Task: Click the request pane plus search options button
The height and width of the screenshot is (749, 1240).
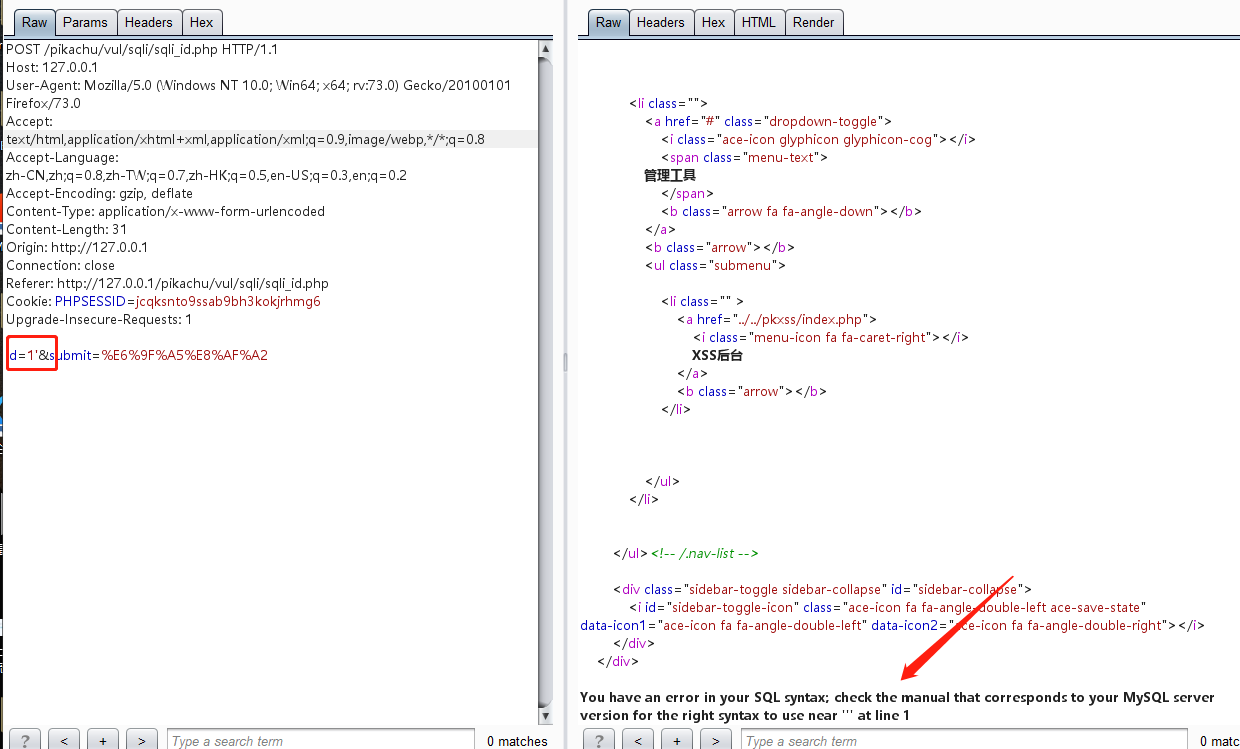Action: (103, 740)
